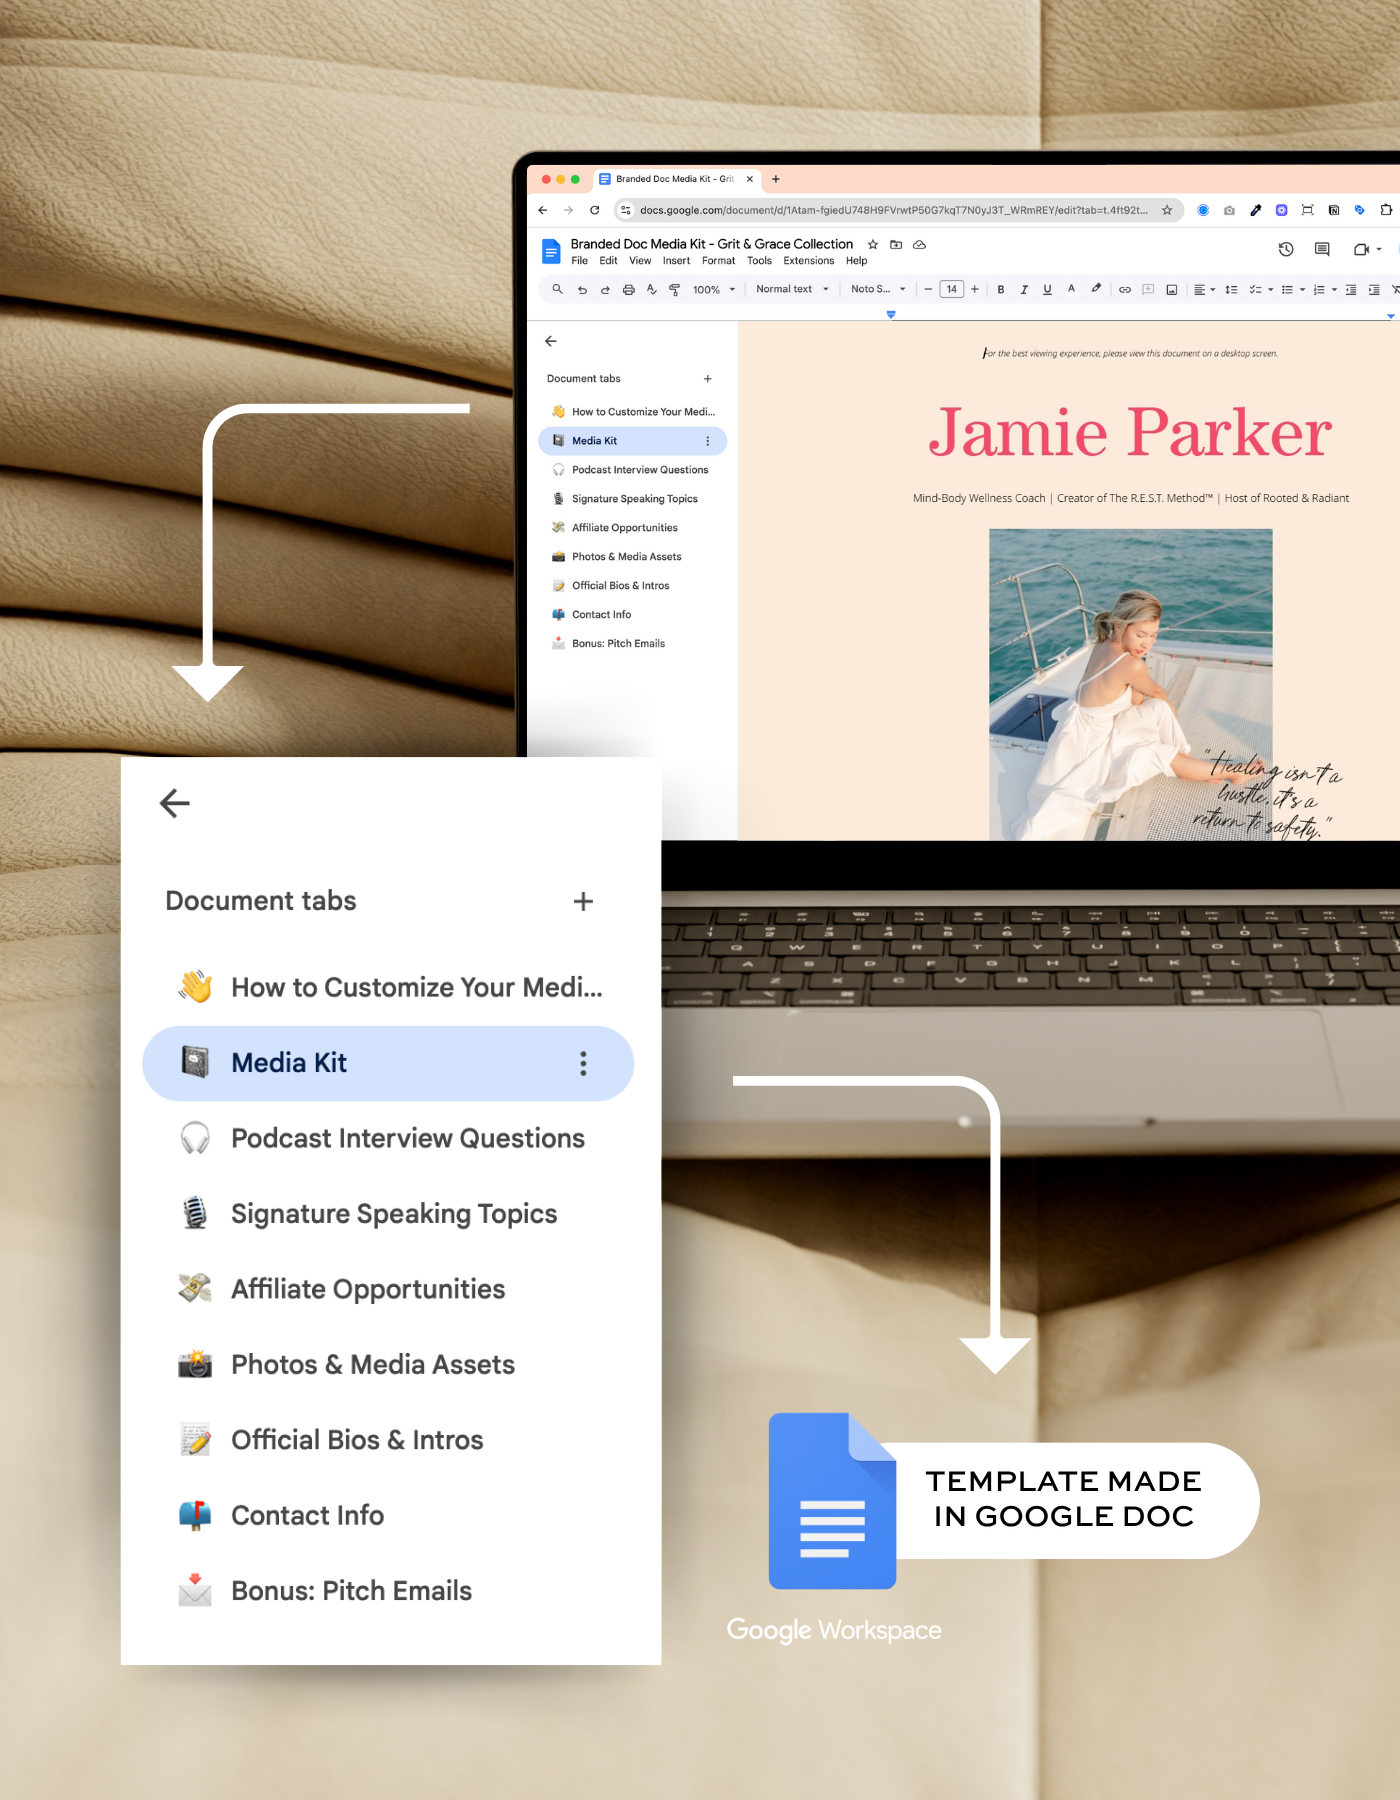This screenshot has width=1400, height=1800.
Task: Decrease indent in the Docs toolbar
Action: click(x=1351, y=290)
